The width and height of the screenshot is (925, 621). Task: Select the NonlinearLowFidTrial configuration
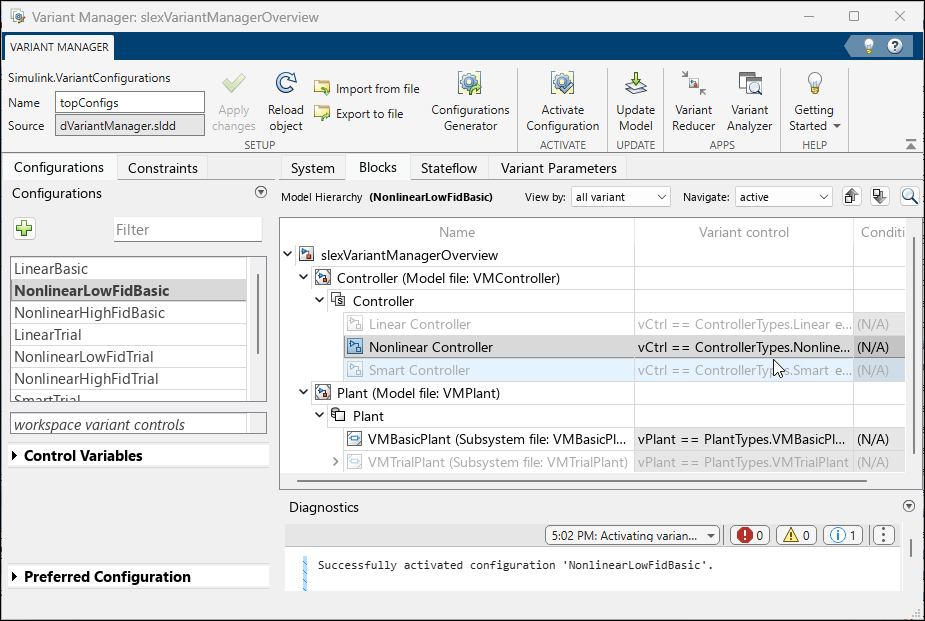click(129, 357)
